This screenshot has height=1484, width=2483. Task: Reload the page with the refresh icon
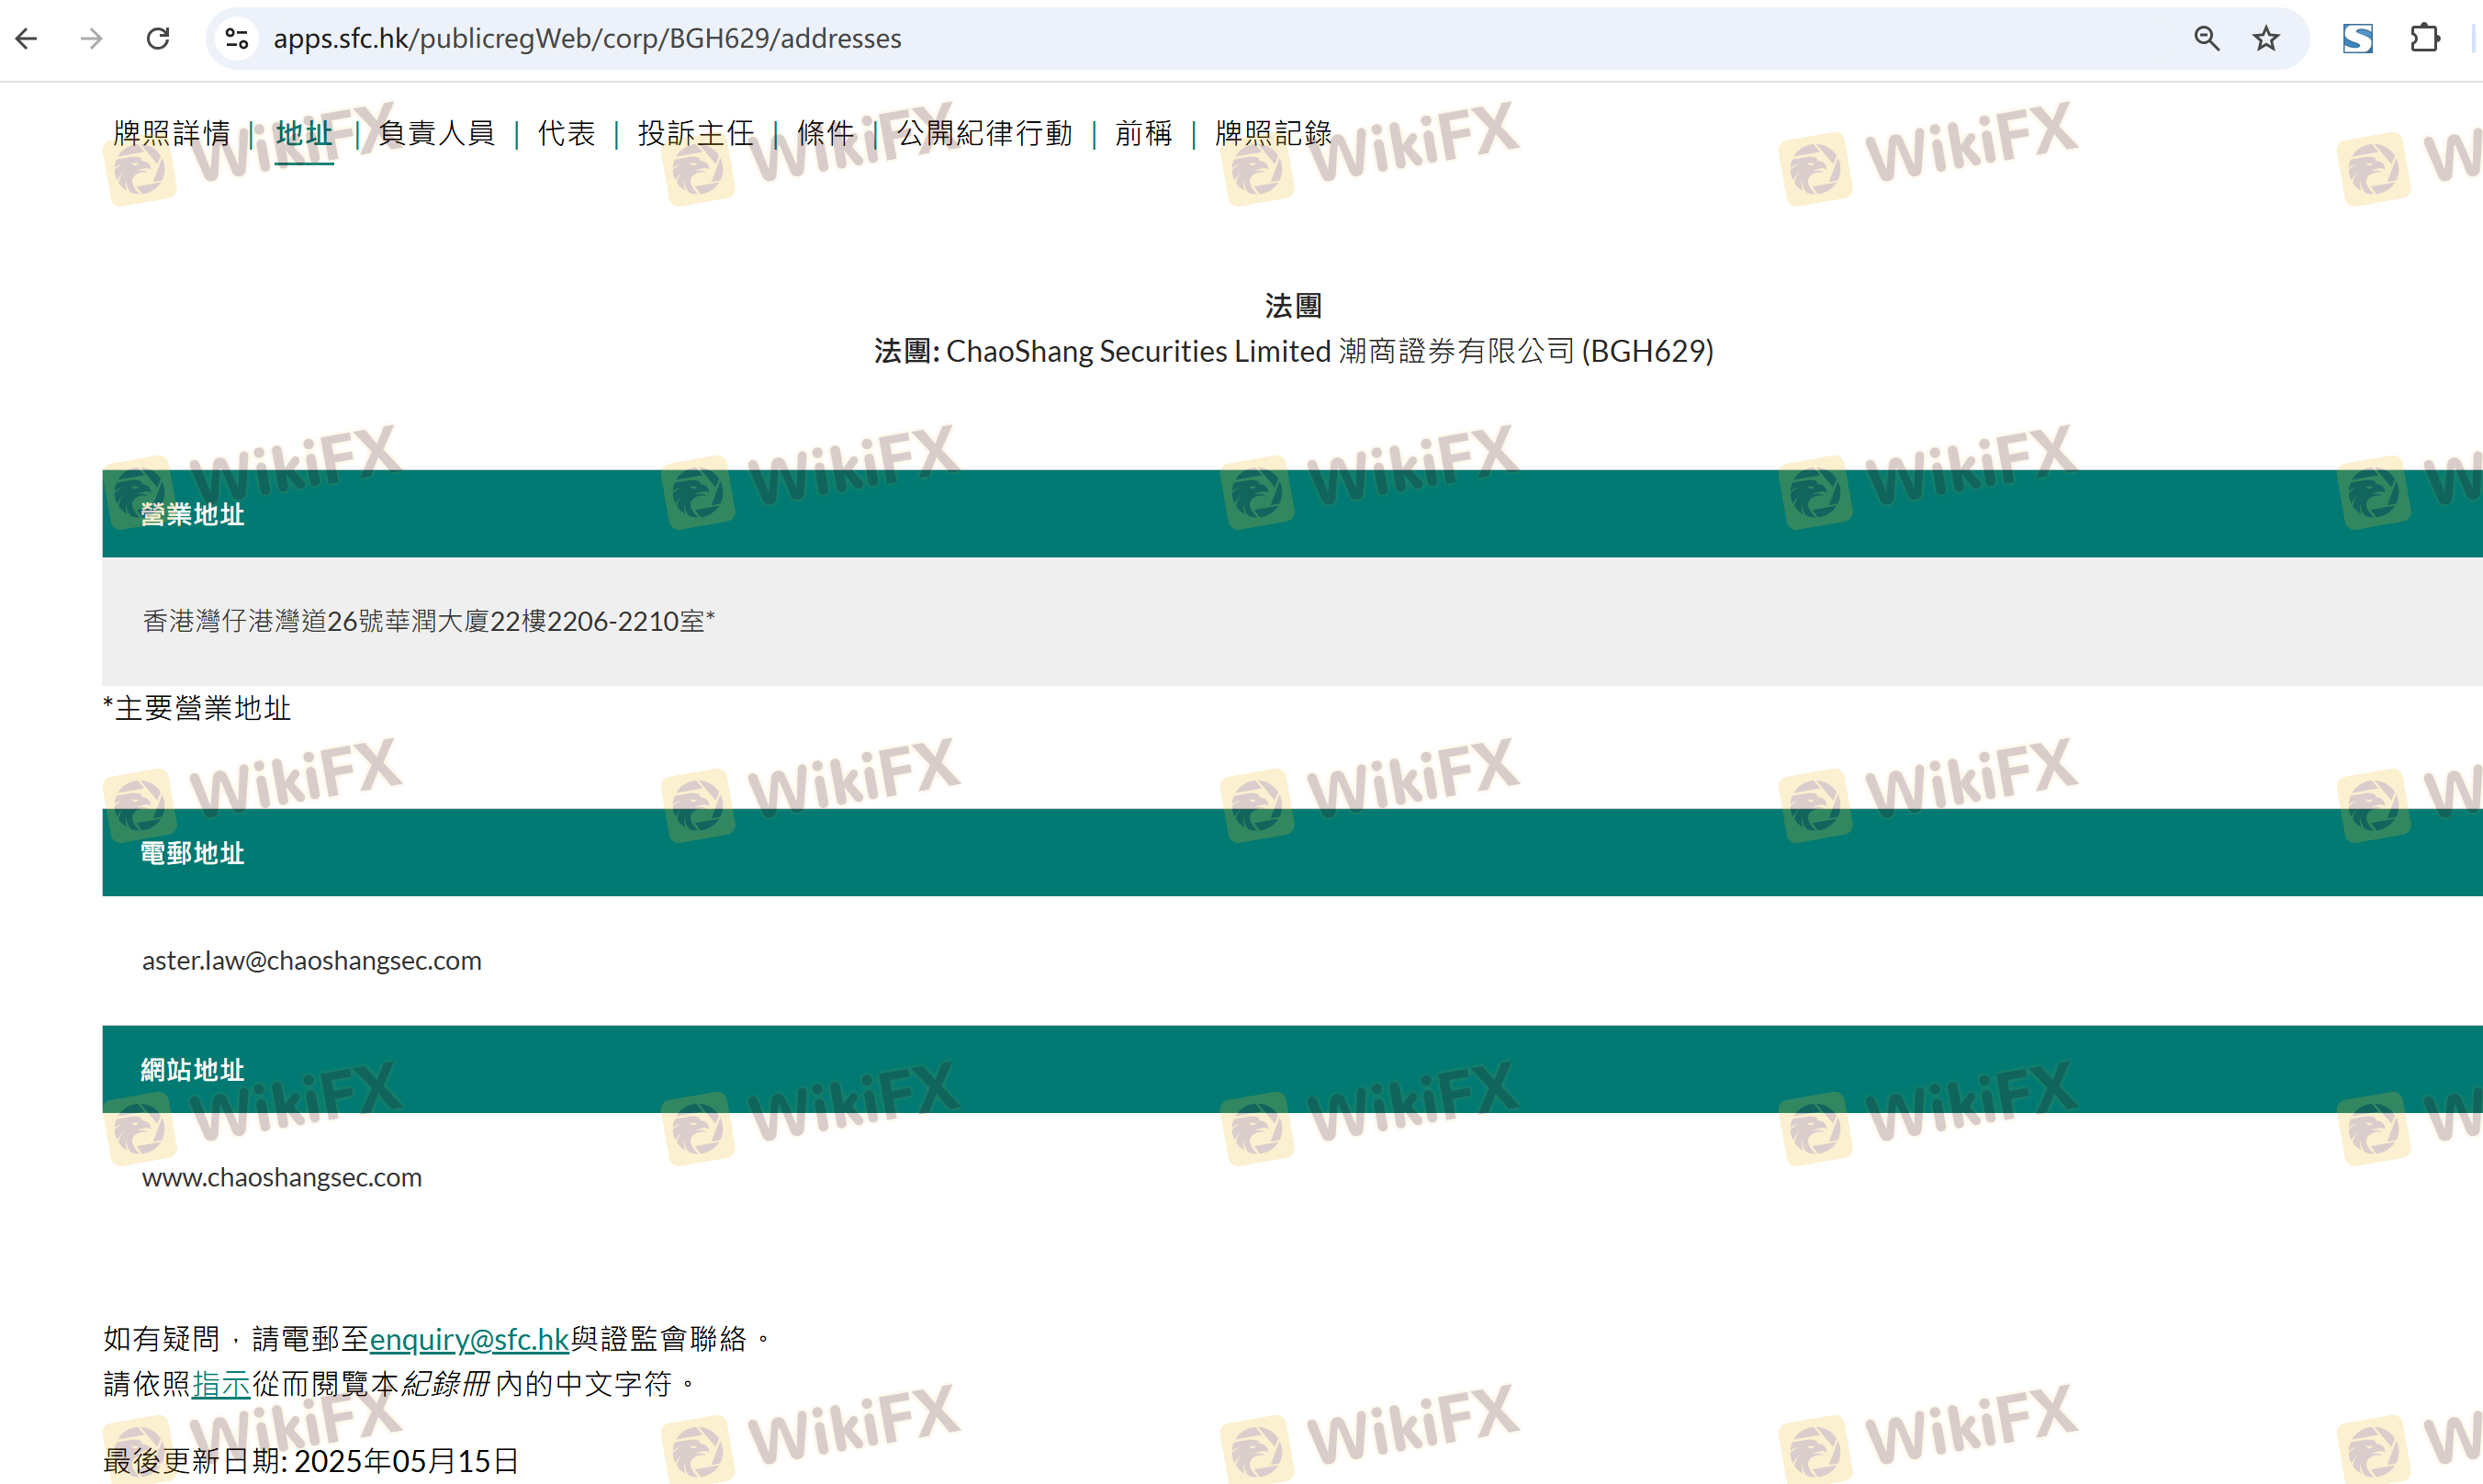pos(158,38)
